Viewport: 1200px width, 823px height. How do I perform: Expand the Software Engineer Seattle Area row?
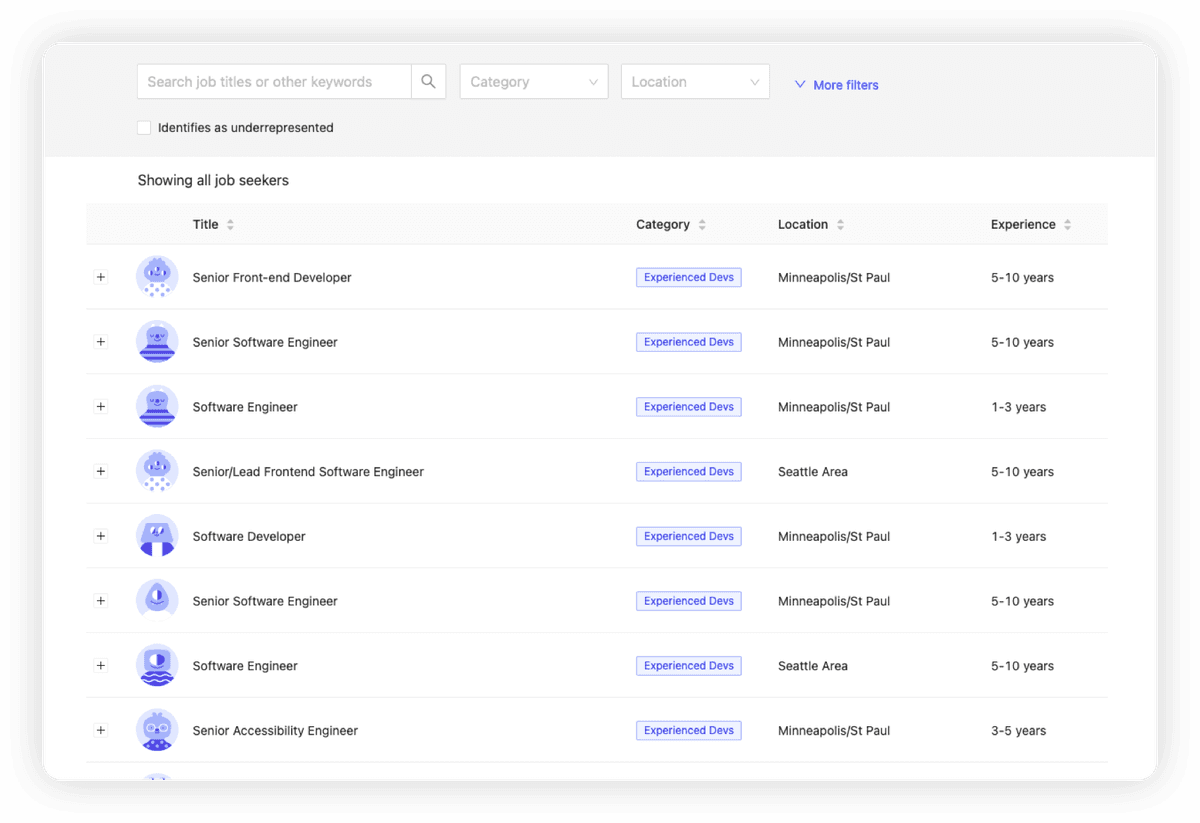pyautogui.click(x=100, y=665)
